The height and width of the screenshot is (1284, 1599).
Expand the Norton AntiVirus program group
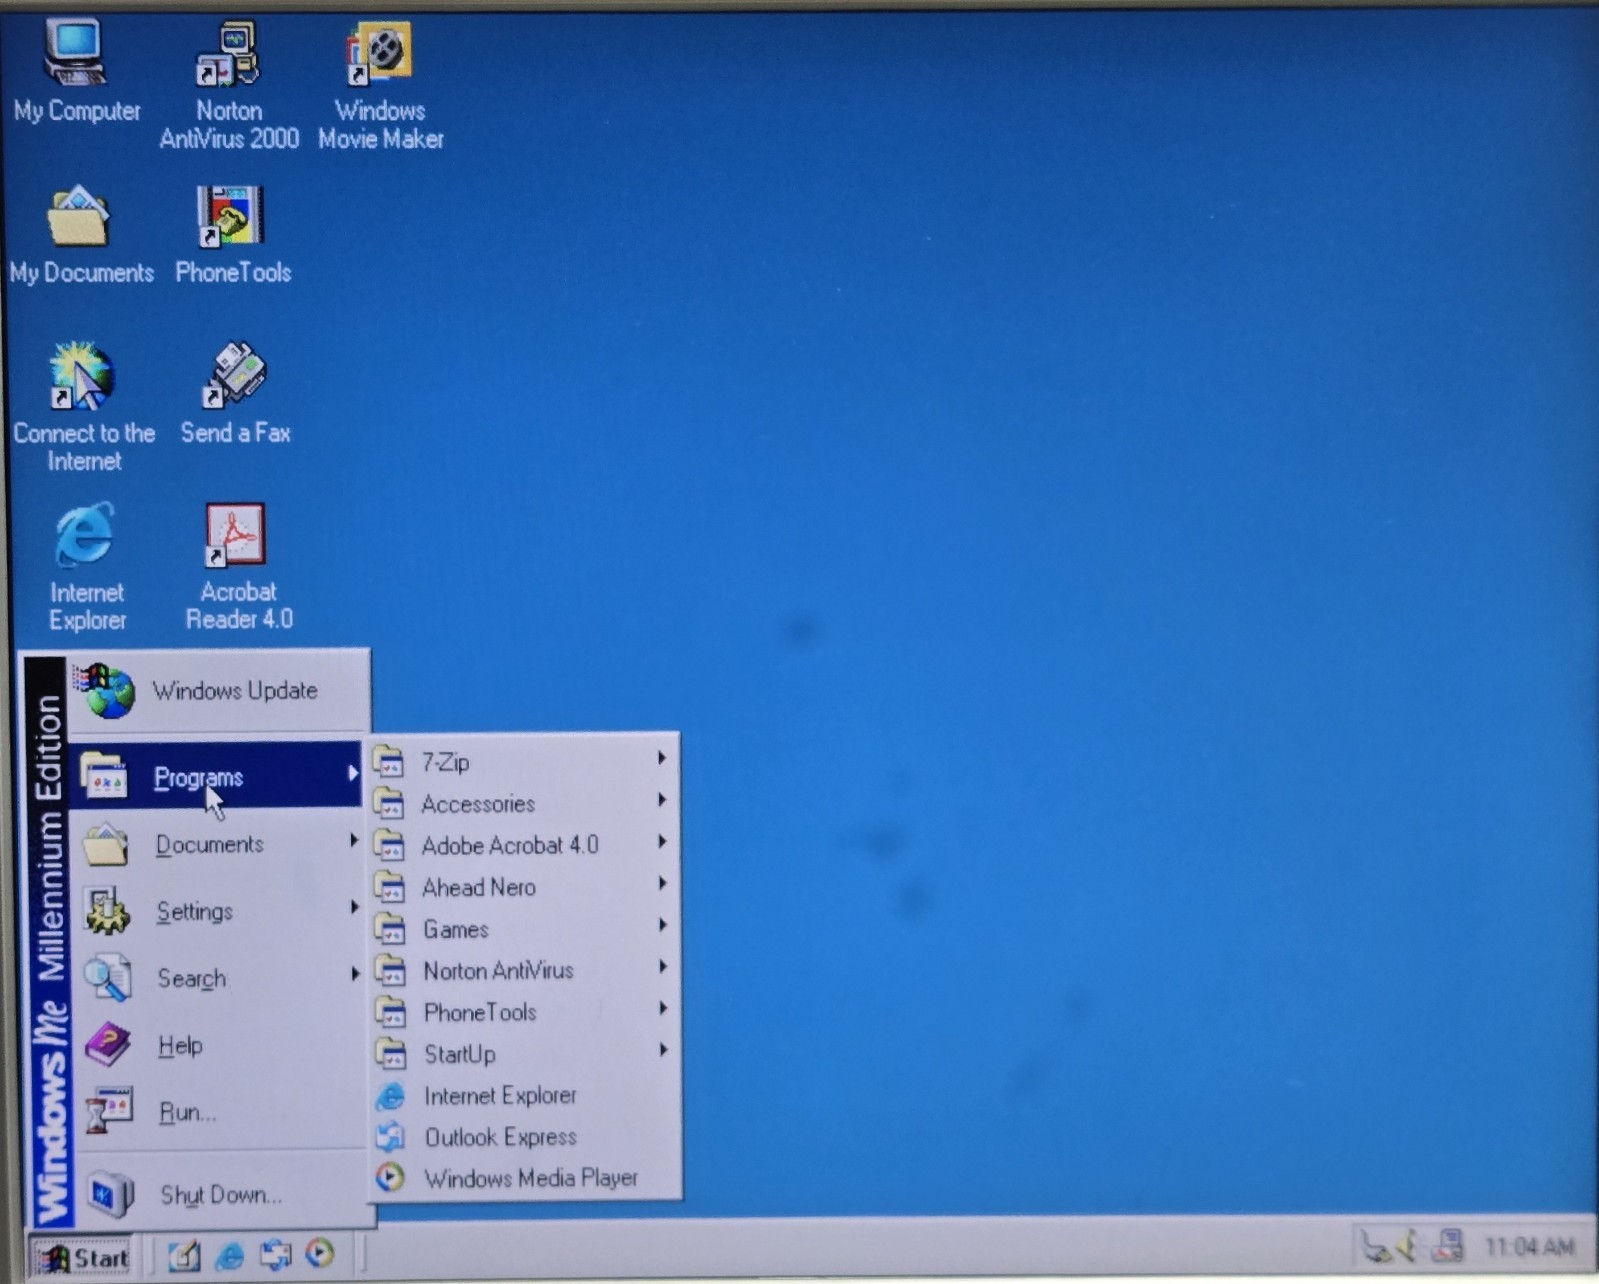523,970
